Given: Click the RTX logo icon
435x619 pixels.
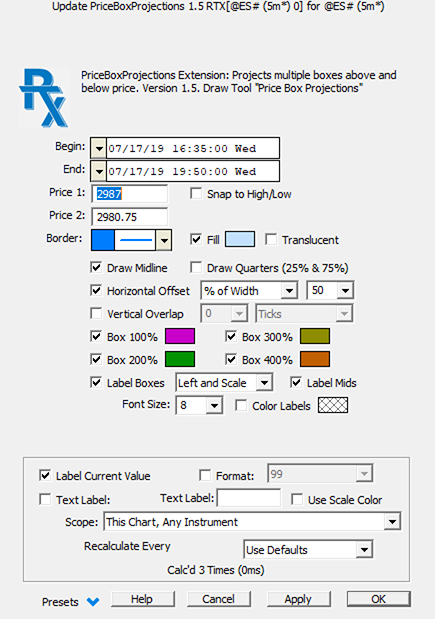Looking at the screenshot, I should pyautogui.click(x=44, y=98).
